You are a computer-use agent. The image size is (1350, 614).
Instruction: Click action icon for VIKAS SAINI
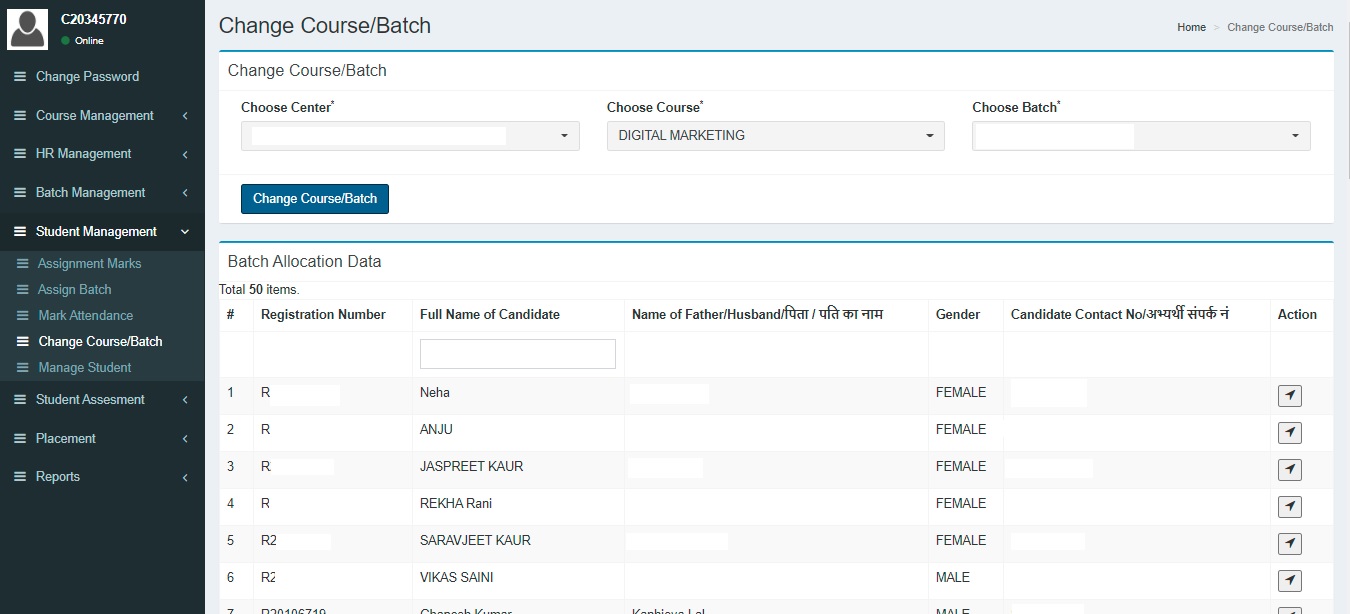point(1289,581)
